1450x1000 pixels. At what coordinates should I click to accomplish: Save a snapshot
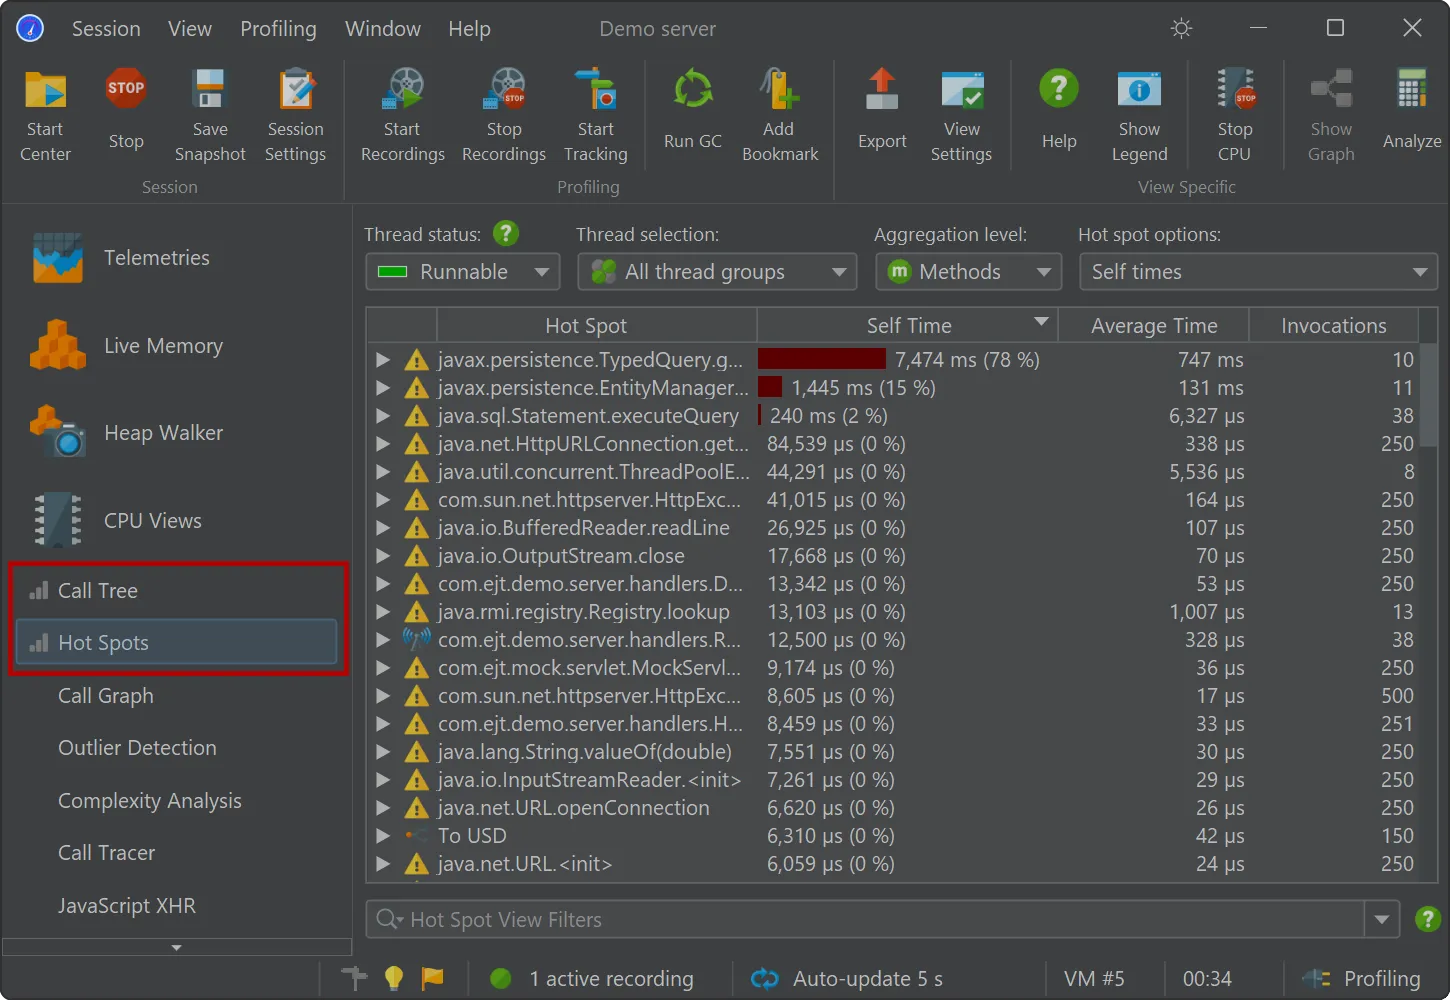coord(210,115)
